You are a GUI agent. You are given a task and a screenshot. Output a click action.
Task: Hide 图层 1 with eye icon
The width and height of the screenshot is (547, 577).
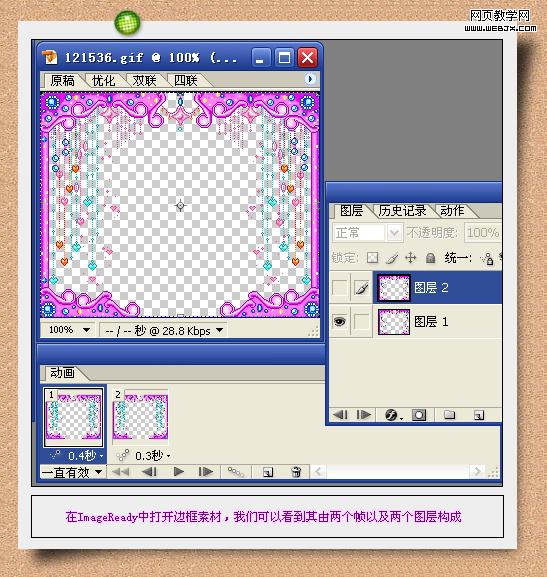[339, 321]
